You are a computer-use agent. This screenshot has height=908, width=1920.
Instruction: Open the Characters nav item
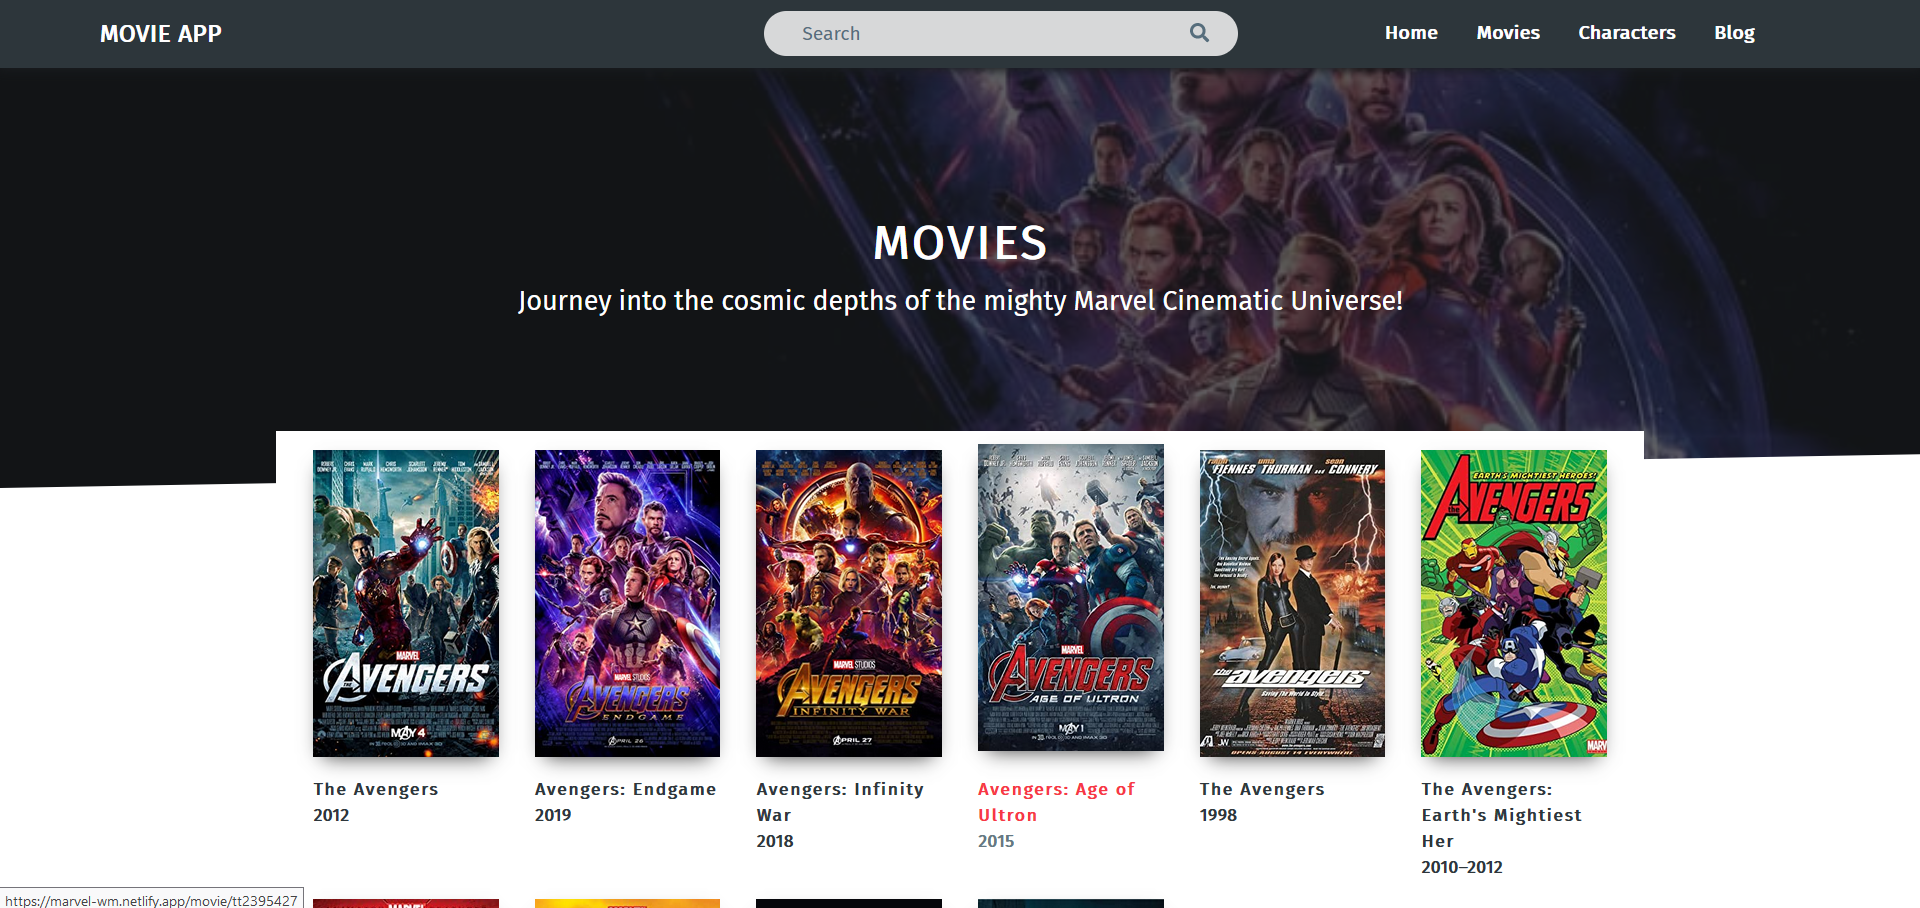[x=1627, y=33]
